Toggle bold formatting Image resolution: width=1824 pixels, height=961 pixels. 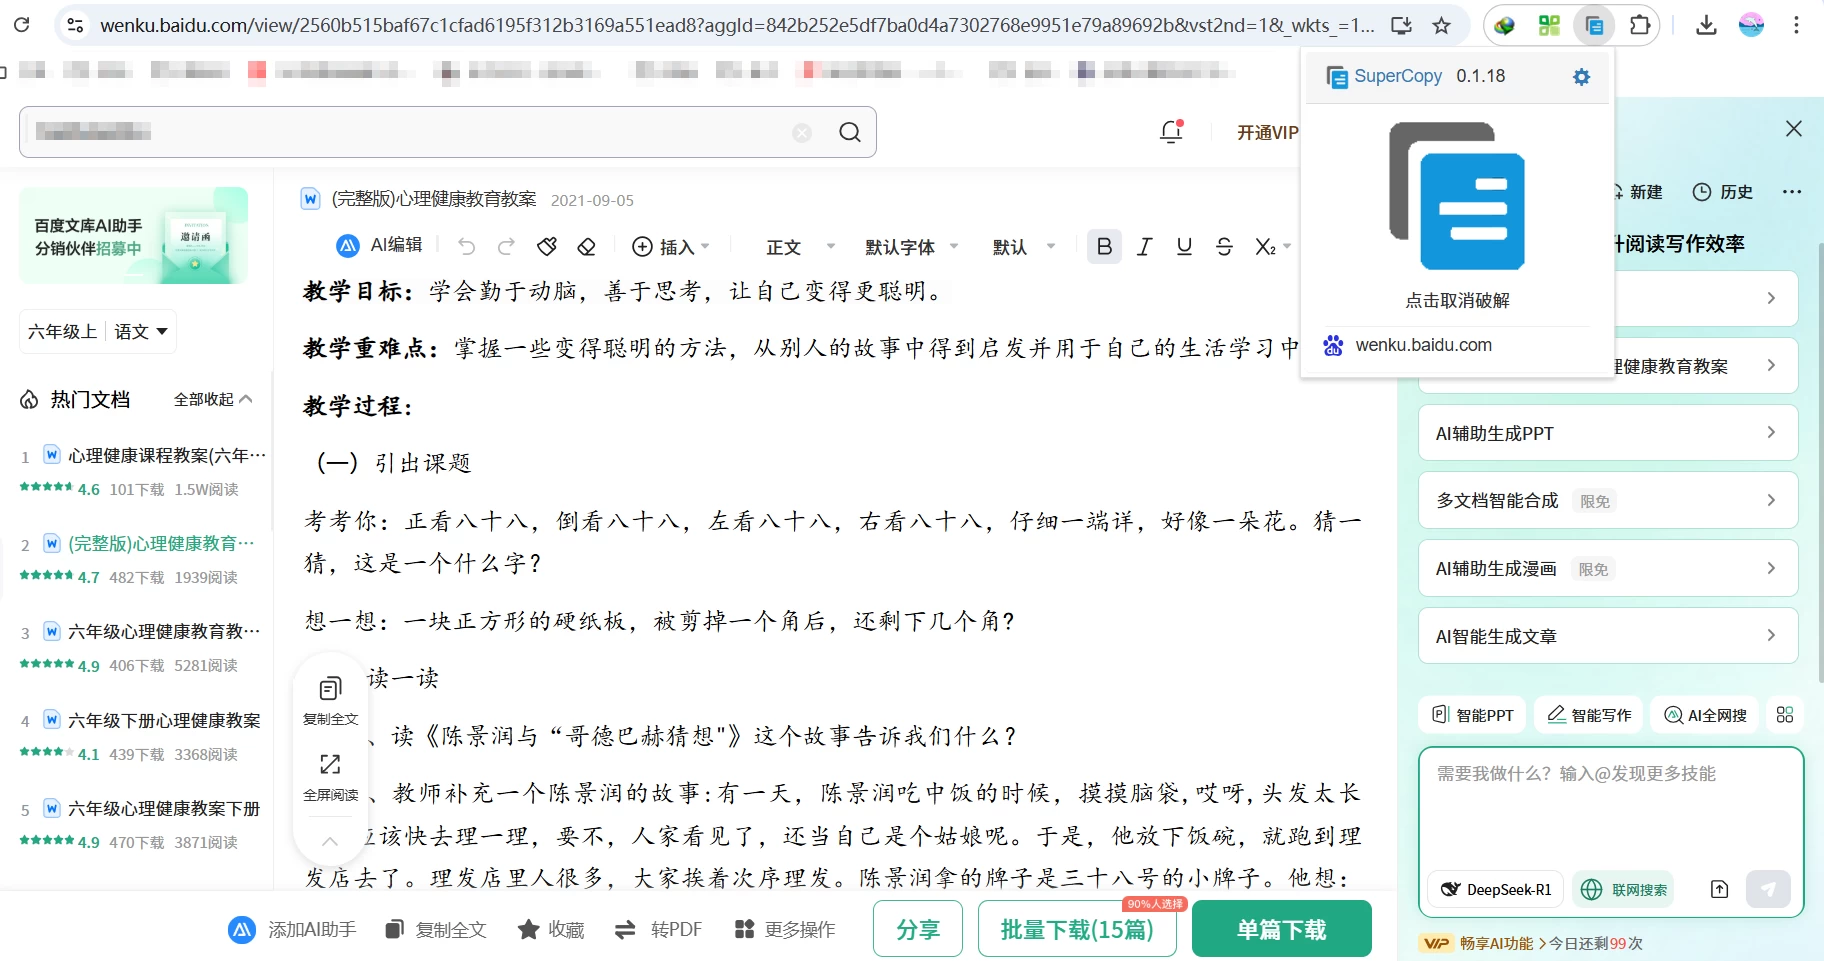pos(1103,245)
